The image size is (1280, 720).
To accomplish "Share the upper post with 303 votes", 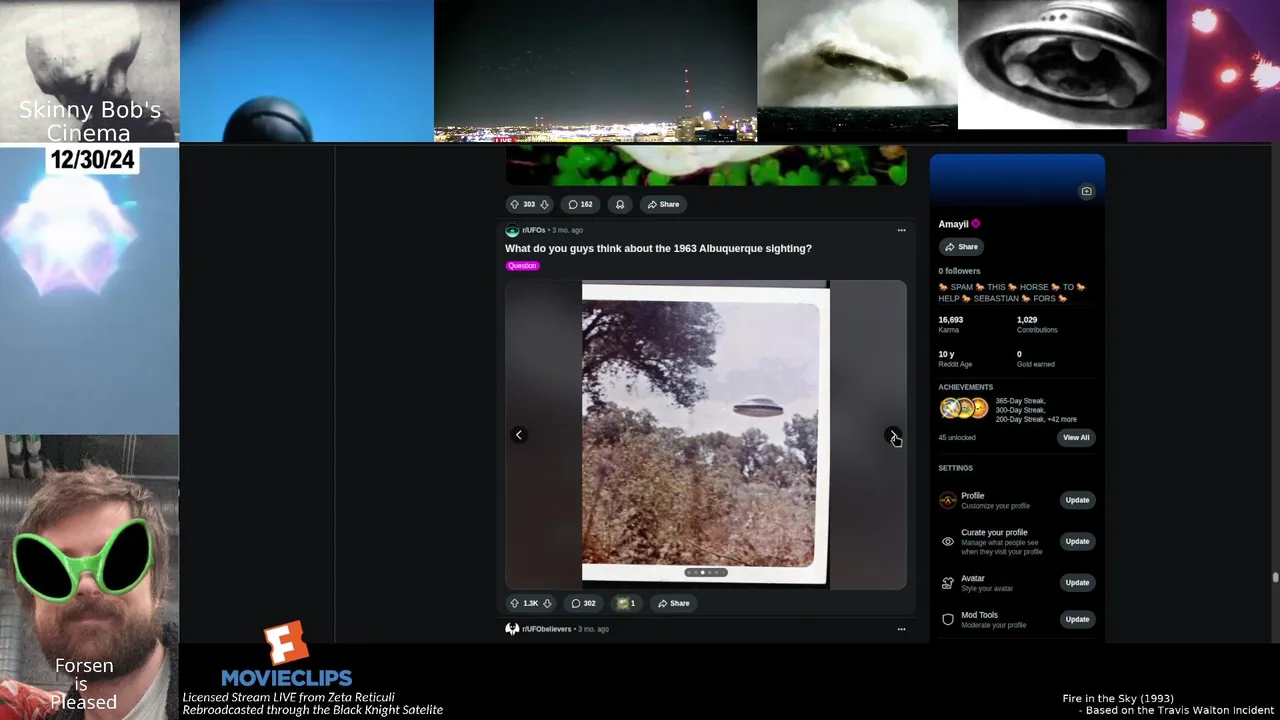I will point(663,204).
